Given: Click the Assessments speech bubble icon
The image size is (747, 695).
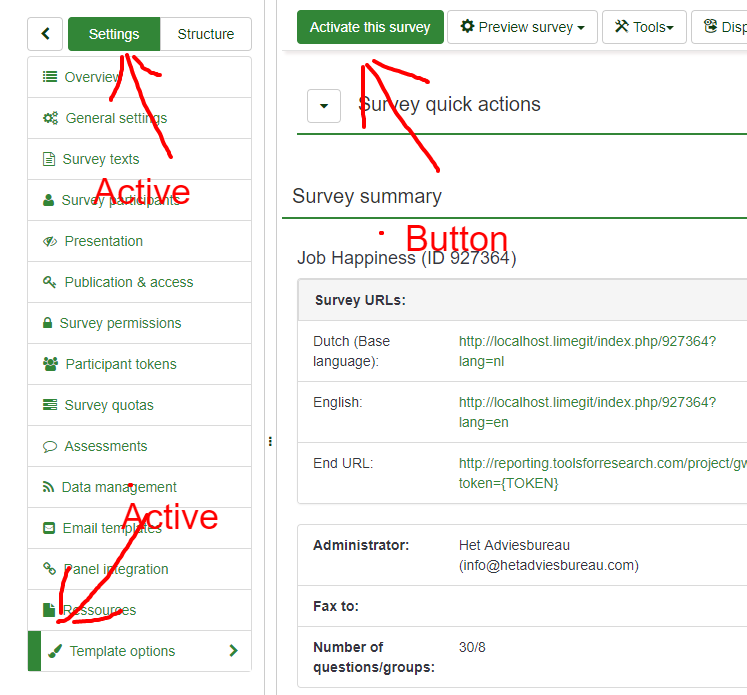Looking at the screenshot, I should click(50, 446).
